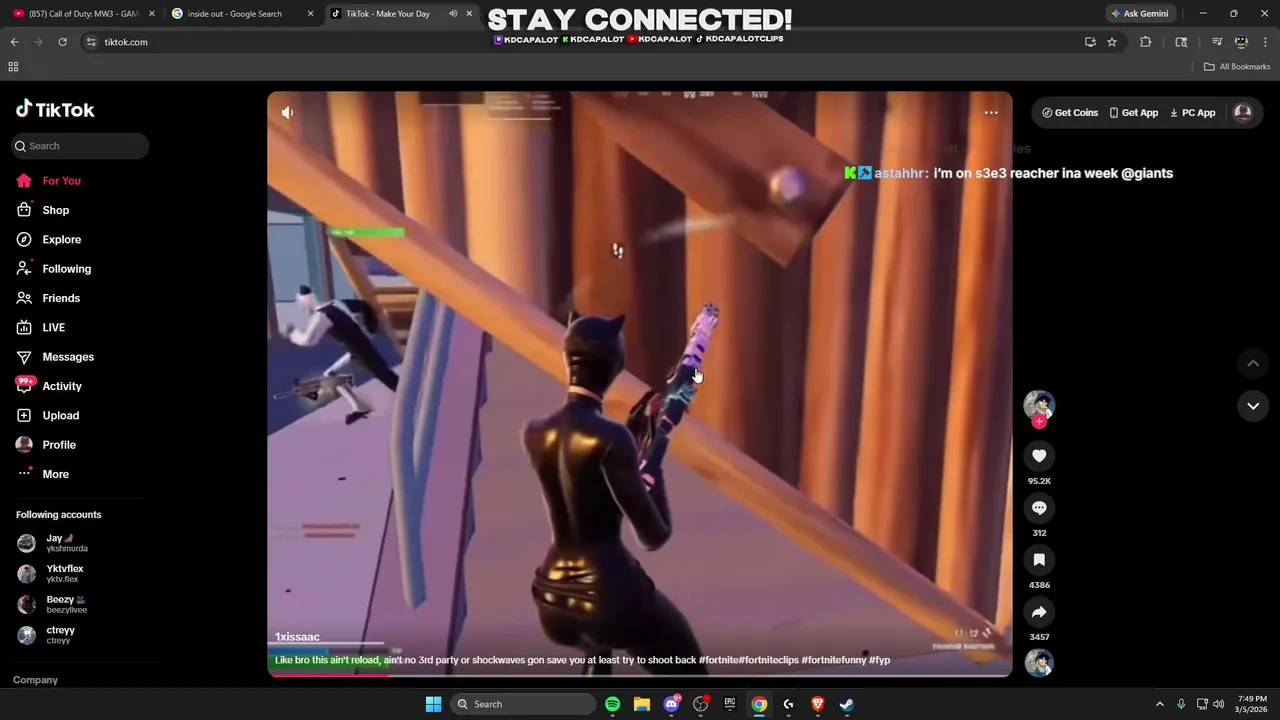Viewport: 1280px width, 720px height.
Task: Click the TikTok logo
Action: pyautogui.click(x=55, y=110)
